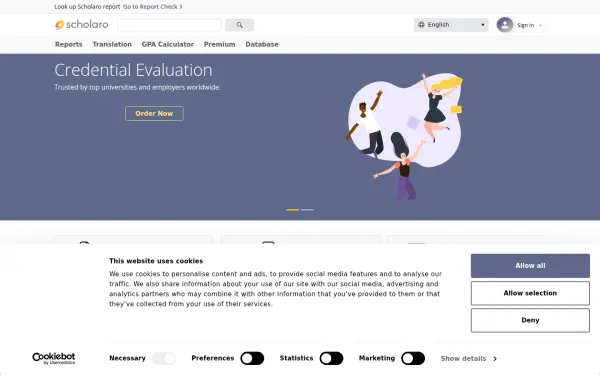Click the Order Now button
Screen dimensions: 600x375
154,113
